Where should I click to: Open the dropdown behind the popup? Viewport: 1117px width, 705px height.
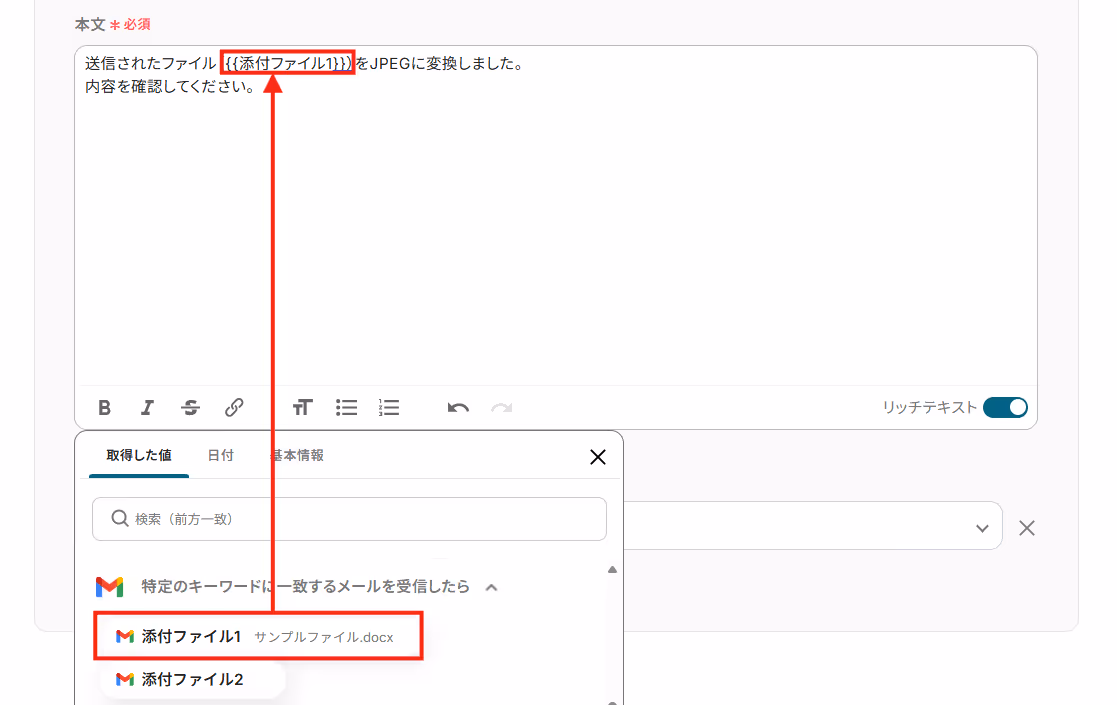tap(982, 528)
